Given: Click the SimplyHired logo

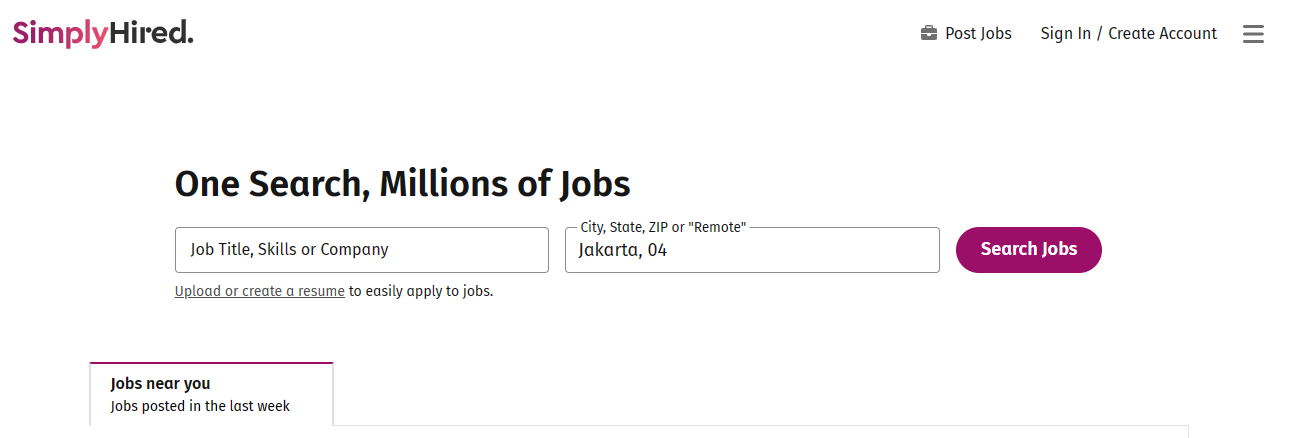Looking at the screenshot, I should pyautogui.click(x=103, y=34).
